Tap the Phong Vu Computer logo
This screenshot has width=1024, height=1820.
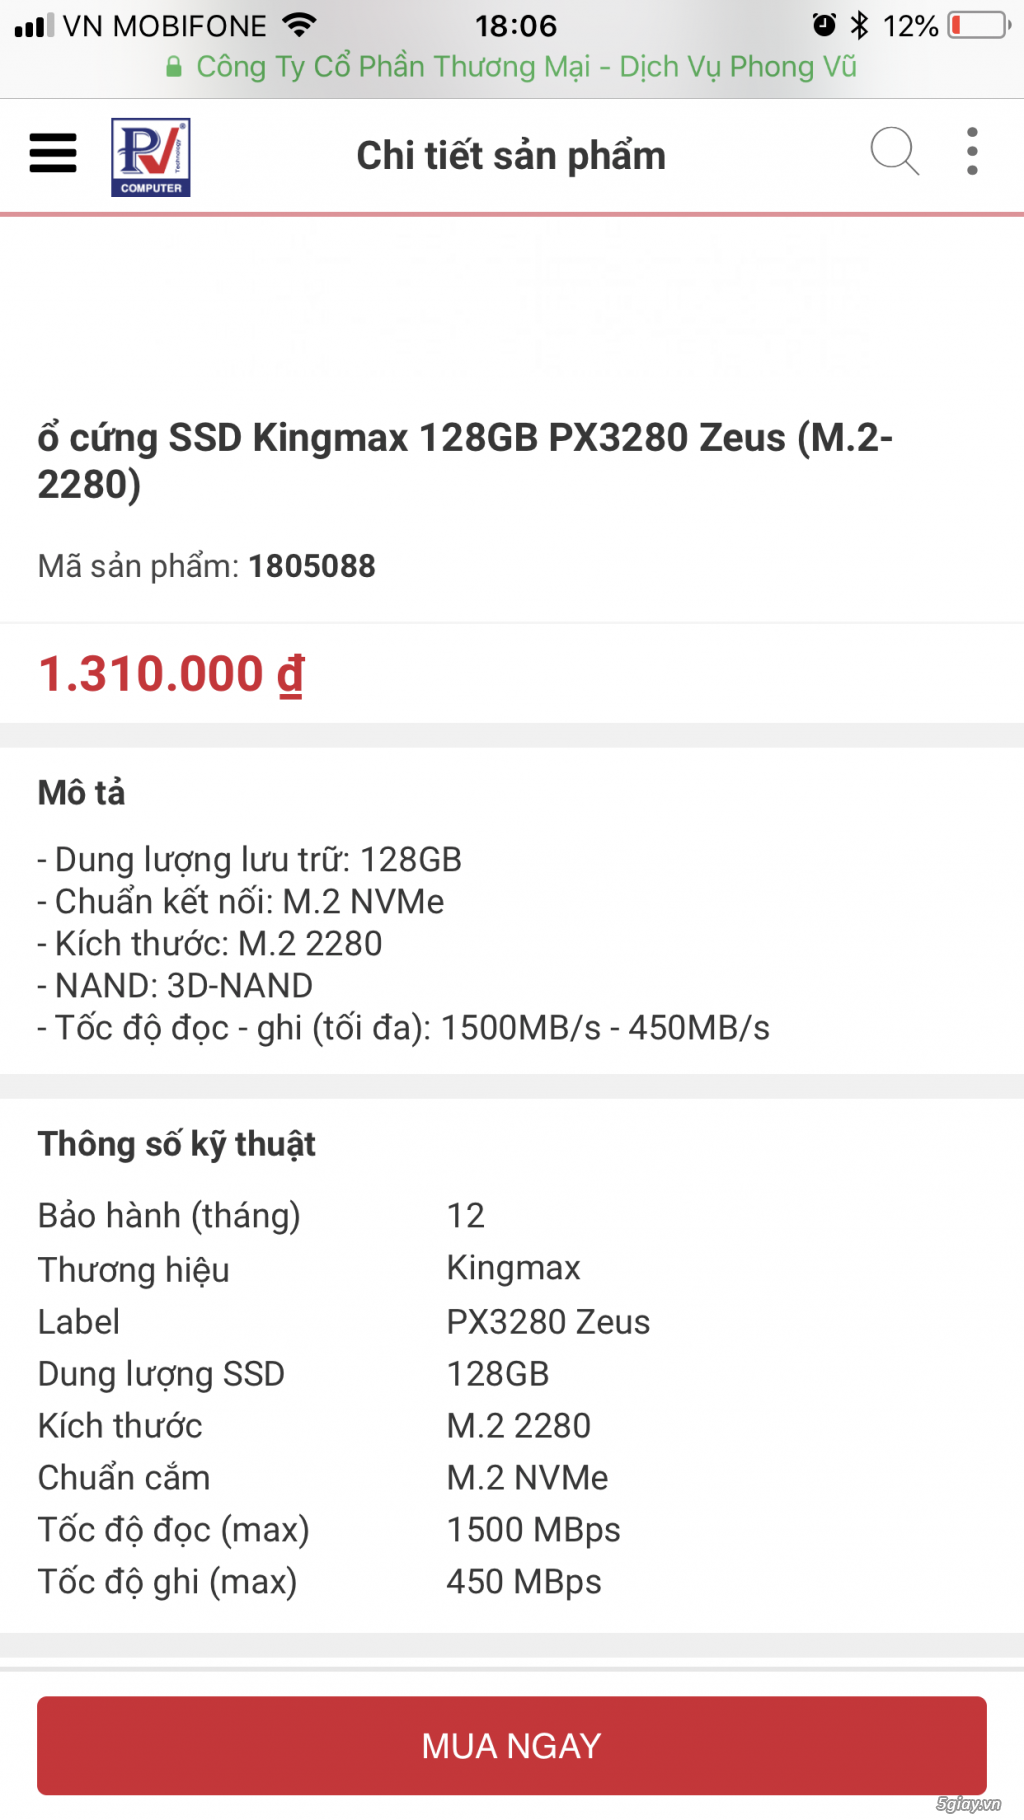tap(151, 157)
